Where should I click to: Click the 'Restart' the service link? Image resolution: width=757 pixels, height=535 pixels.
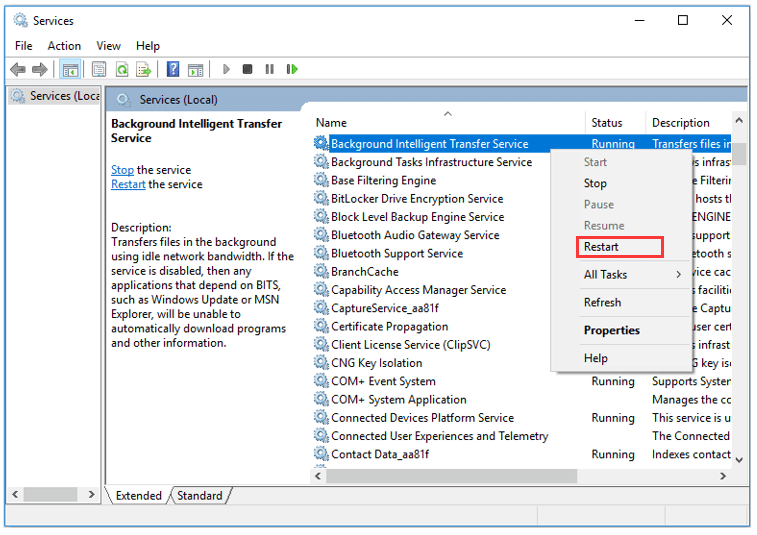click(128, 184)
